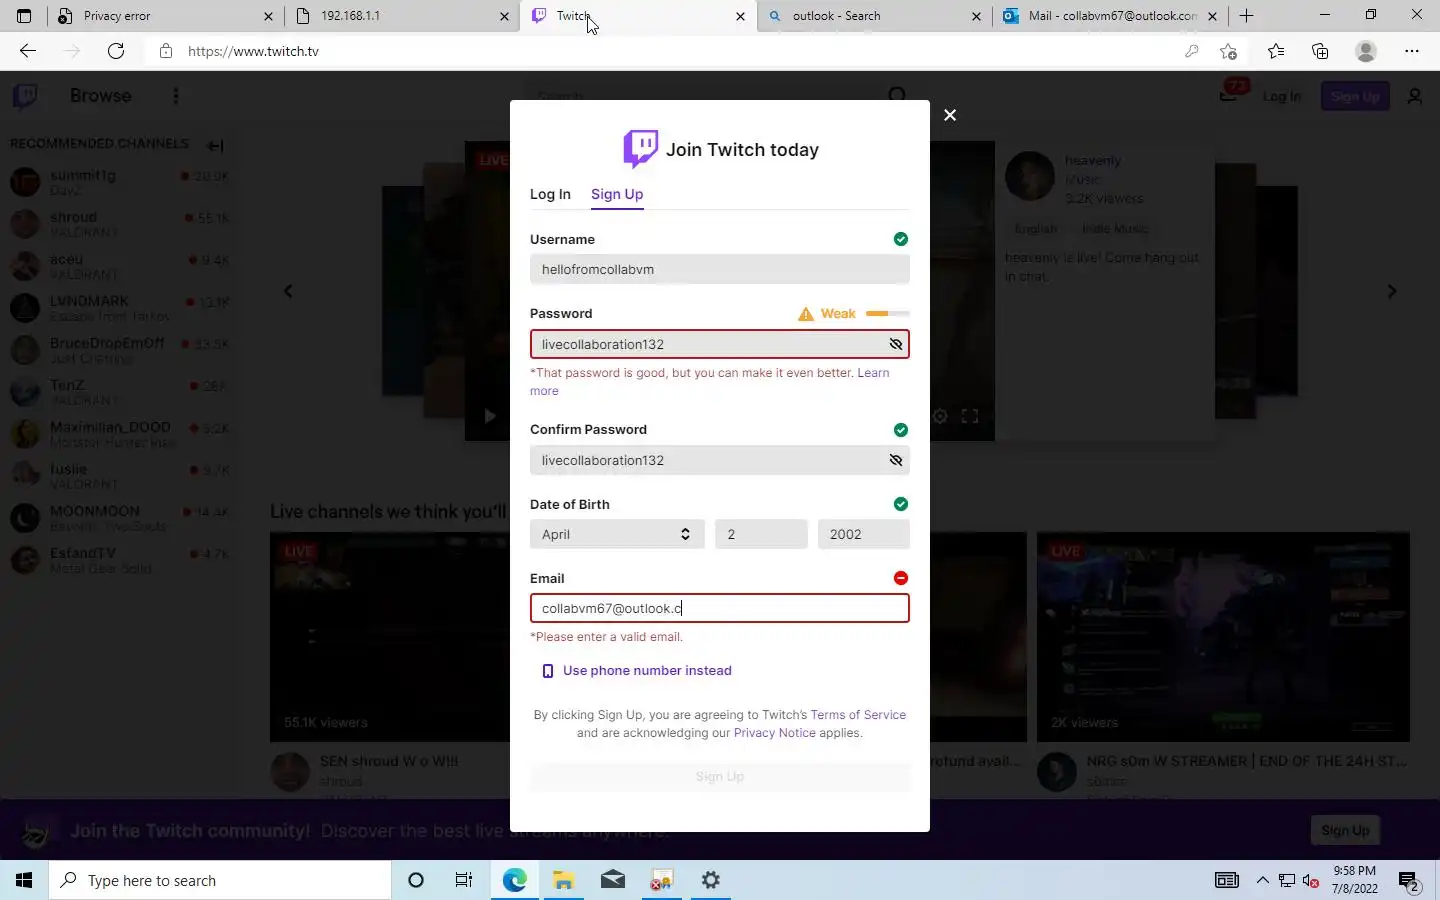Click the header Sign Up button
The image size is (1440, 900).
(x=1355, y=96)
